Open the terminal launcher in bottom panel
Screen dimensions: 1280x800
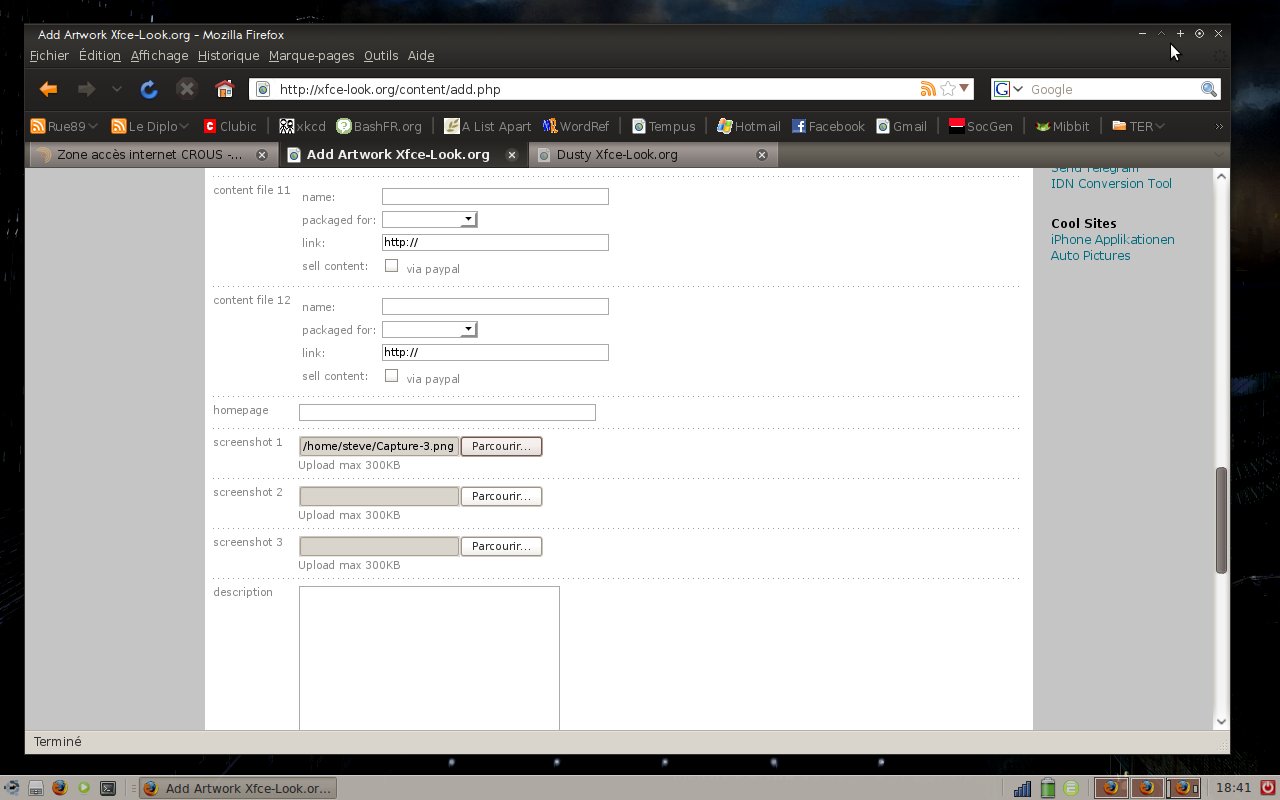tap(109, 788)
